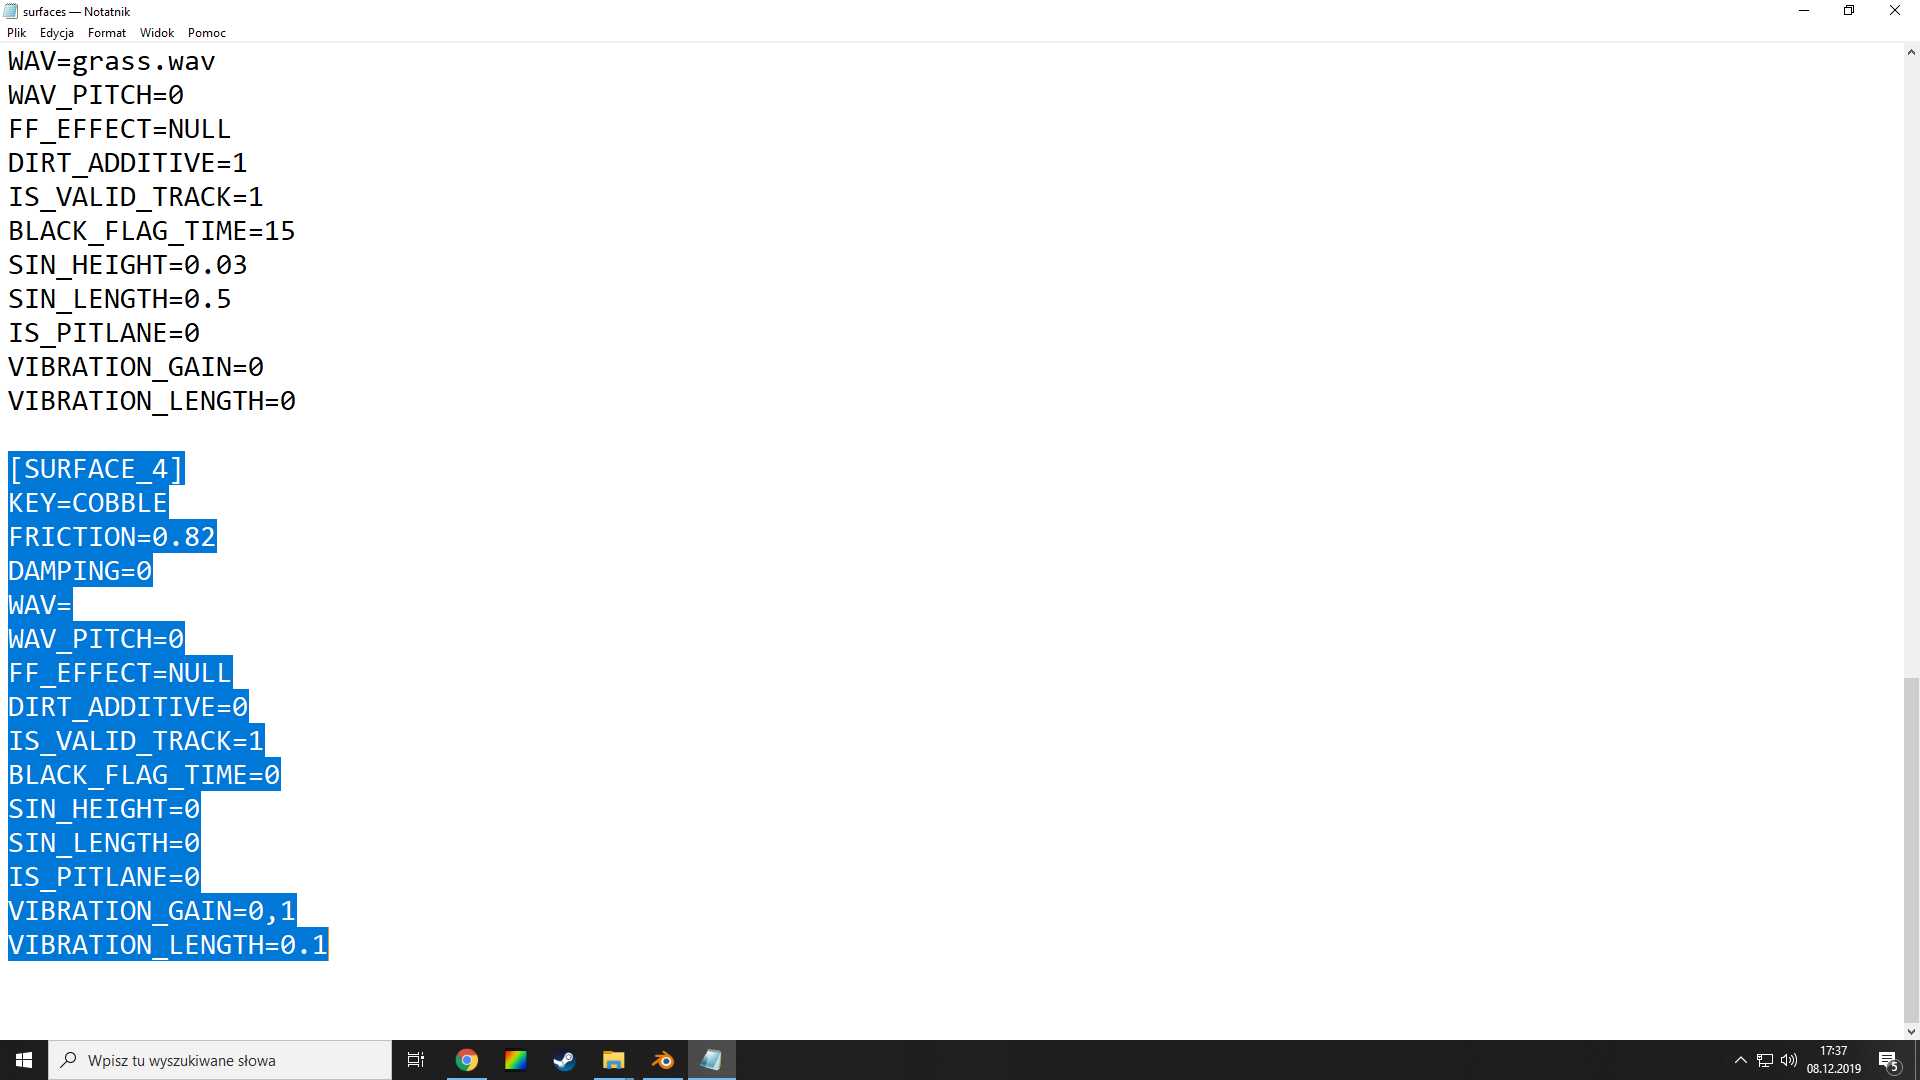Open the network status tray icon

(x=1765, y=1060)
